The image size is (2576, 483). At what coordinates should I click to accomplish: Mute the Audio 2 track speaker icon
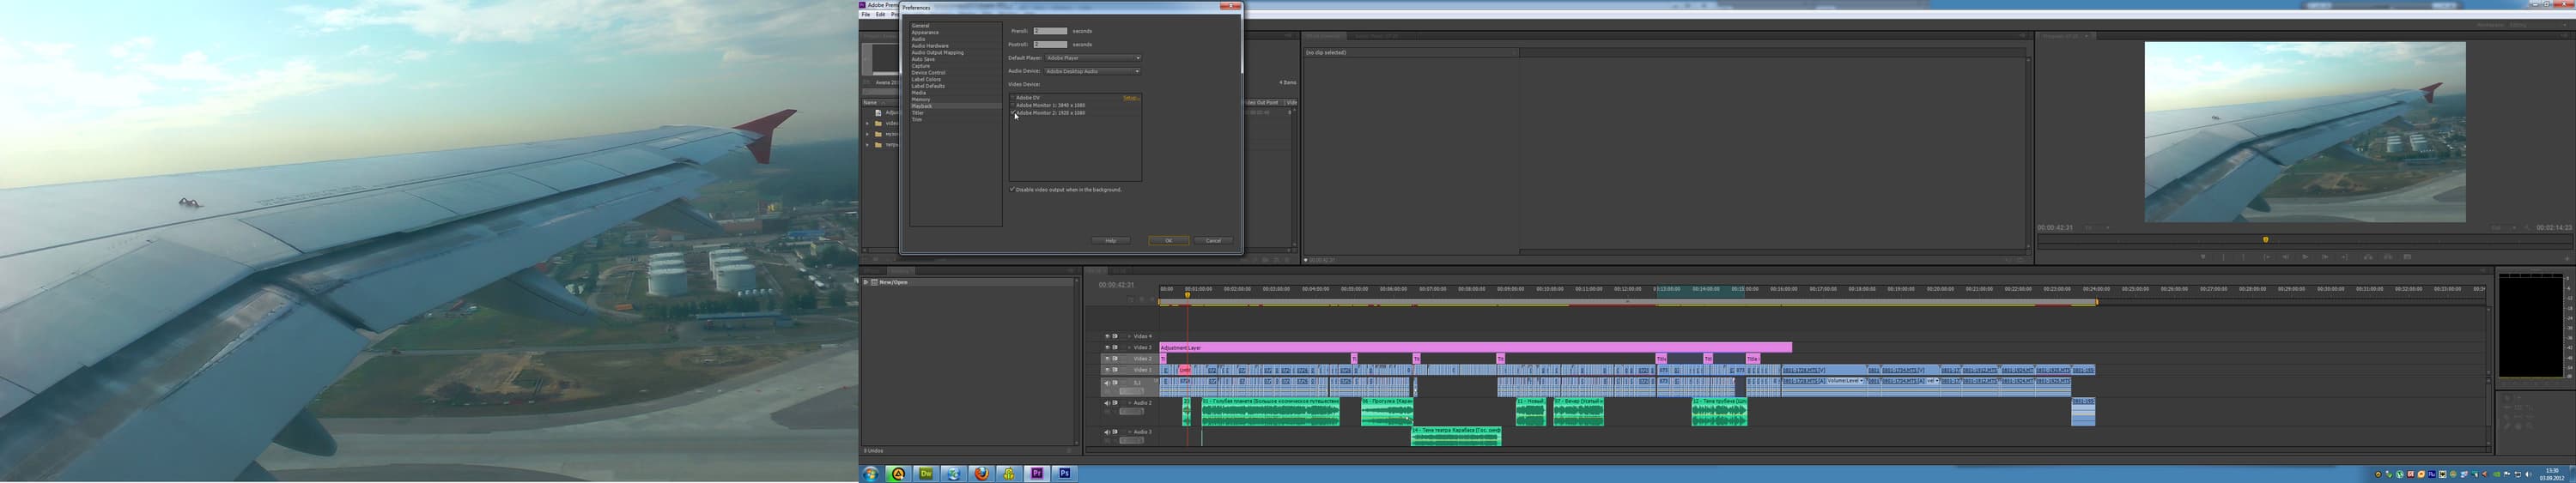pyautogui.click(x=1106, y=403)
